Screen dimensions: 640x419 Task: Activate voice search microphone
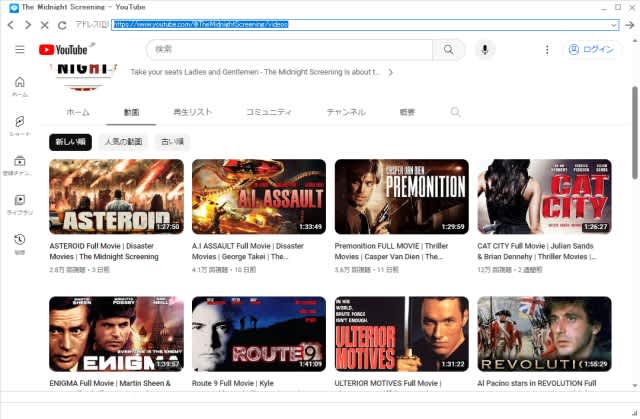[484, 50]
